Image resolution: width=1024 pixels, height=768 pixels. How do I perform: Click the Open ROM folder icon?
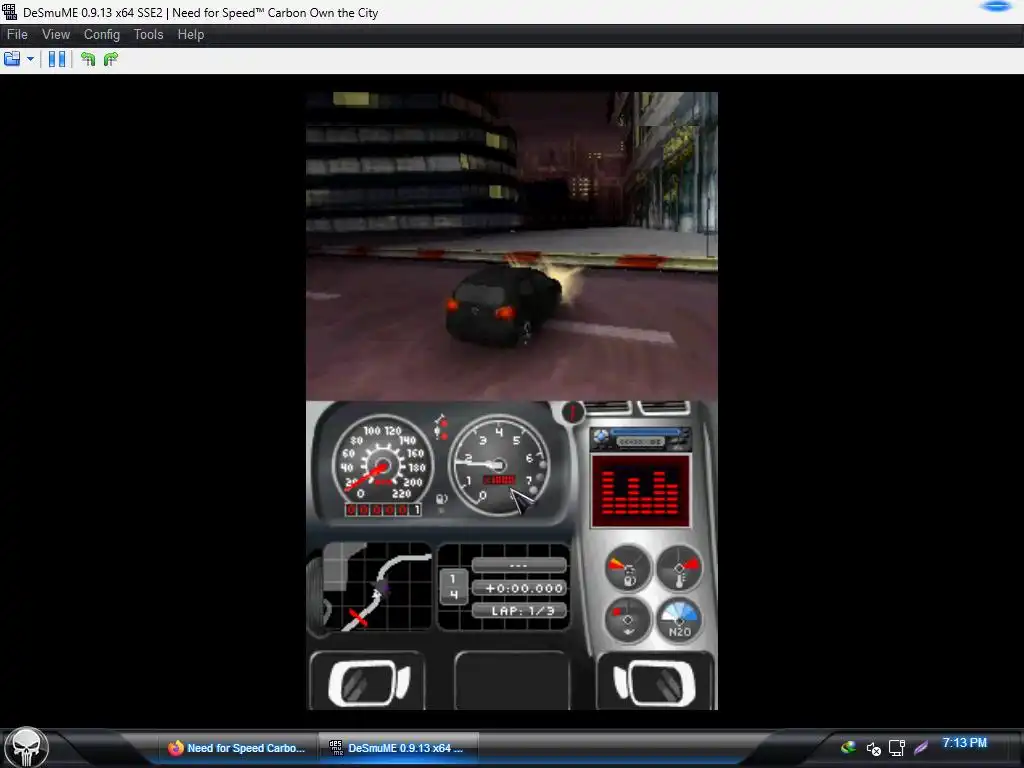pos(12,59)
